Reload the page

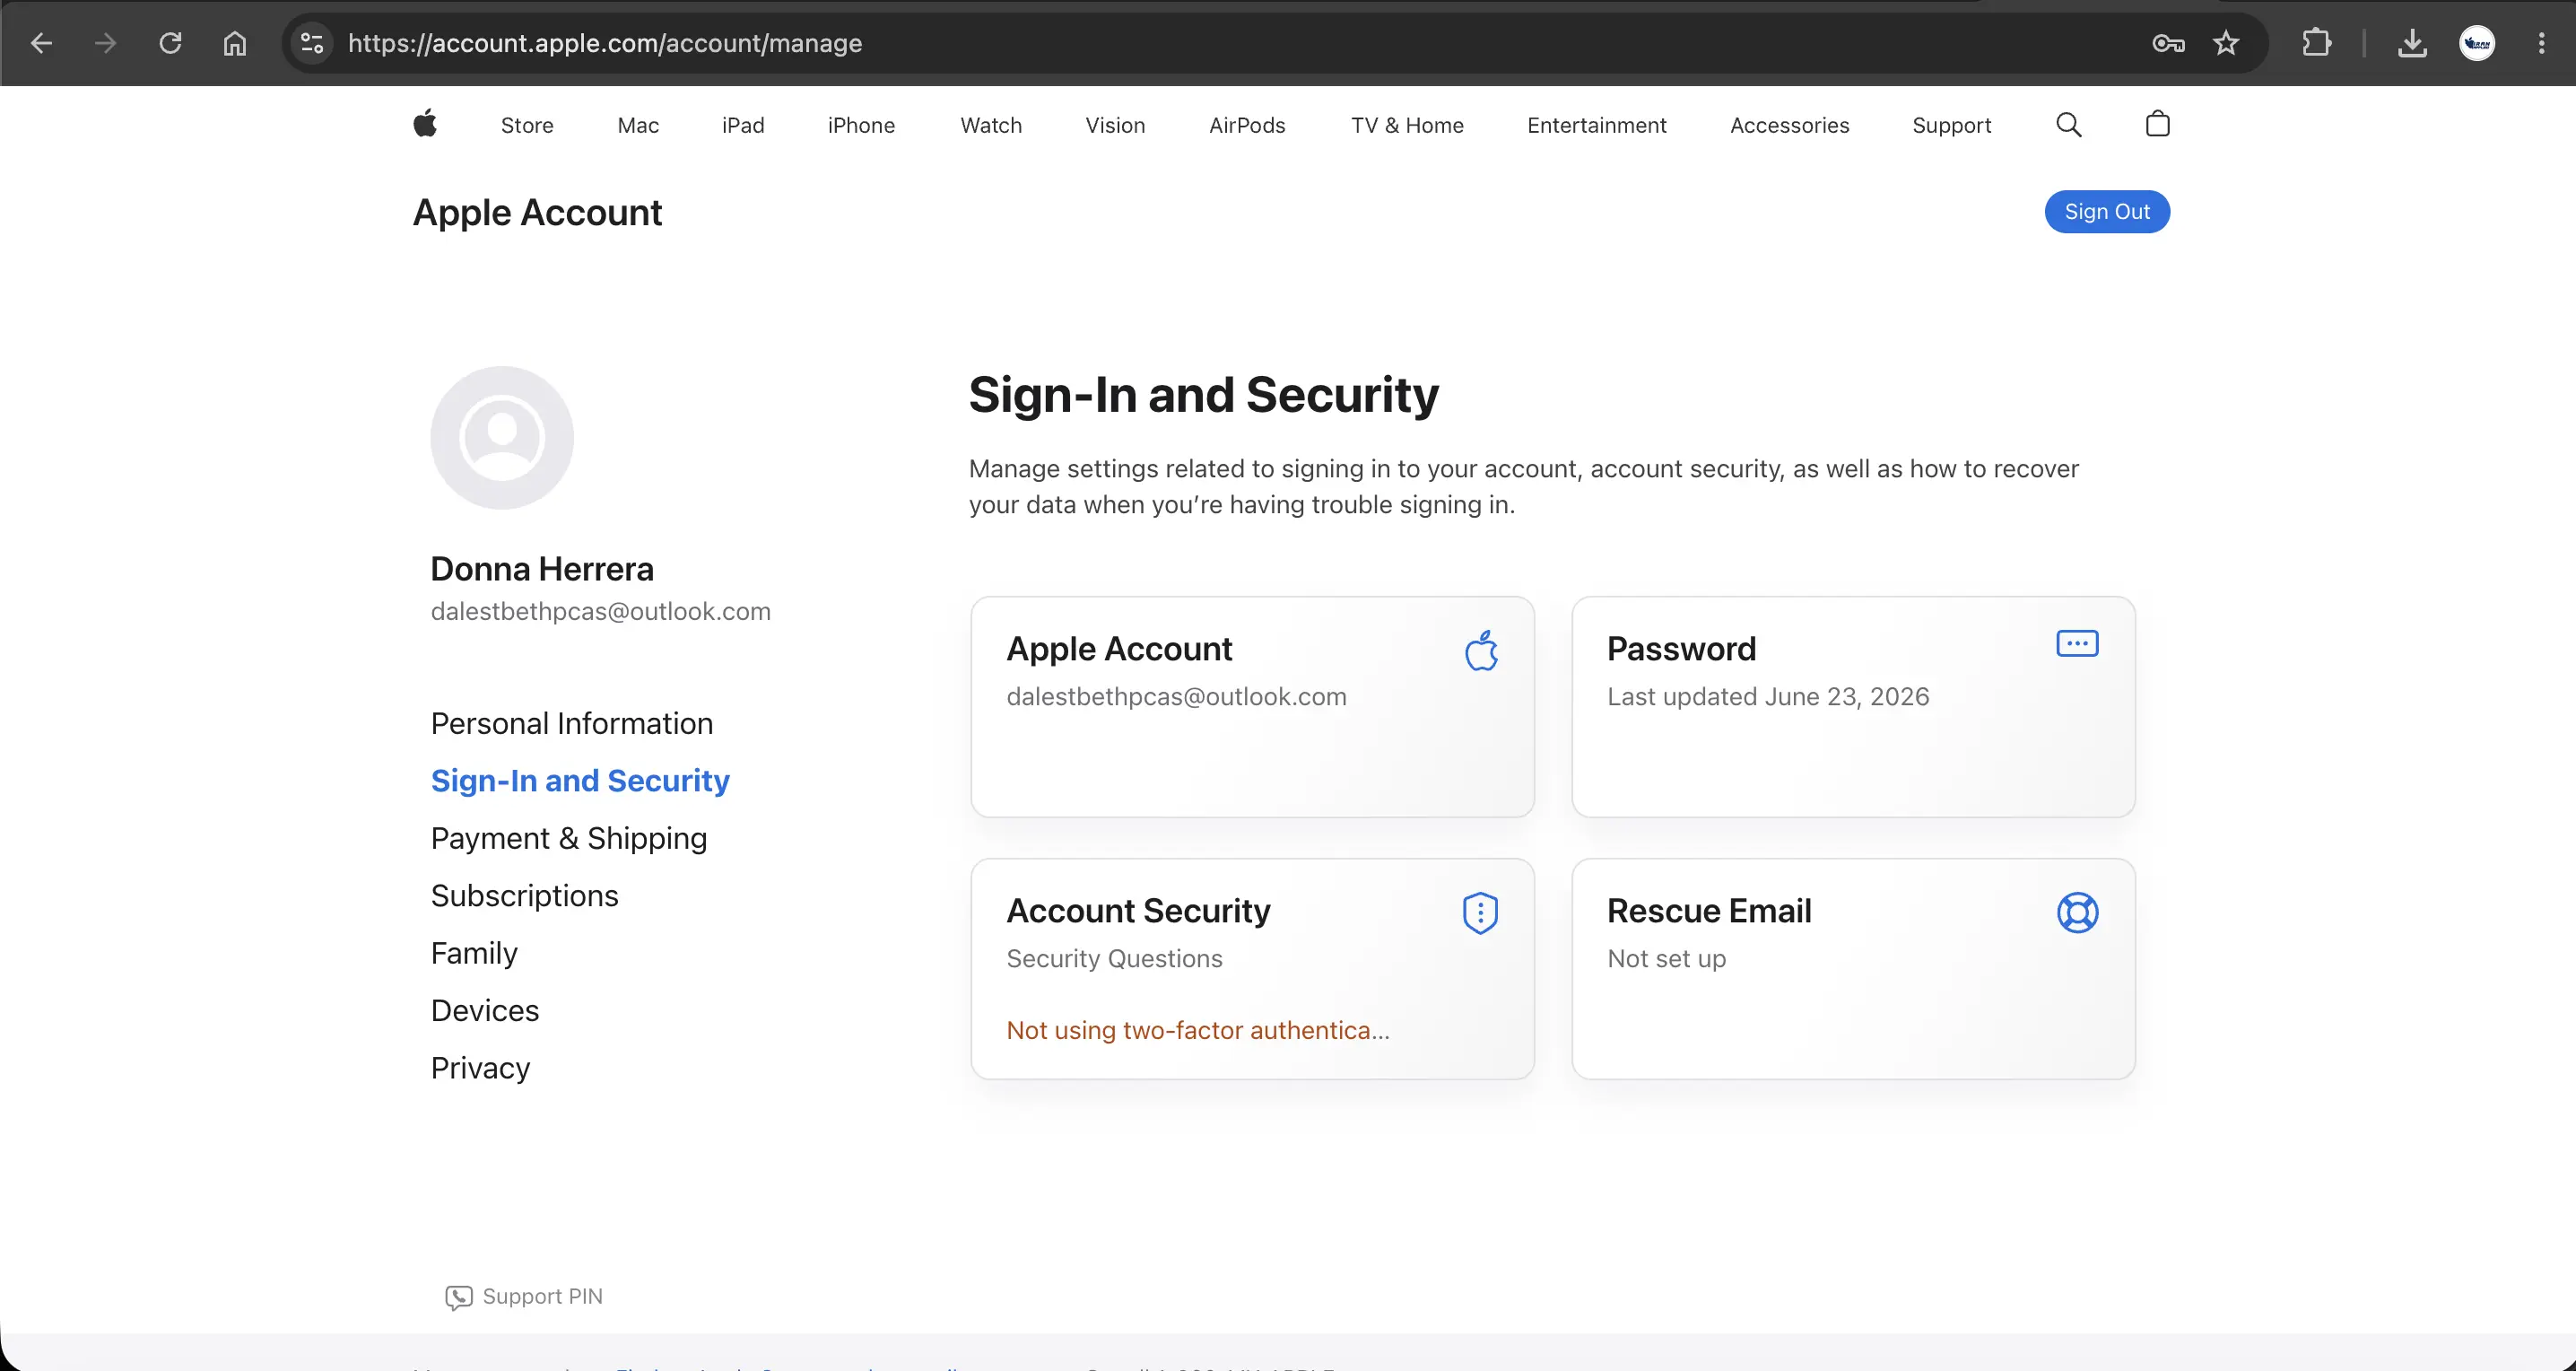[x=170, y=43]
